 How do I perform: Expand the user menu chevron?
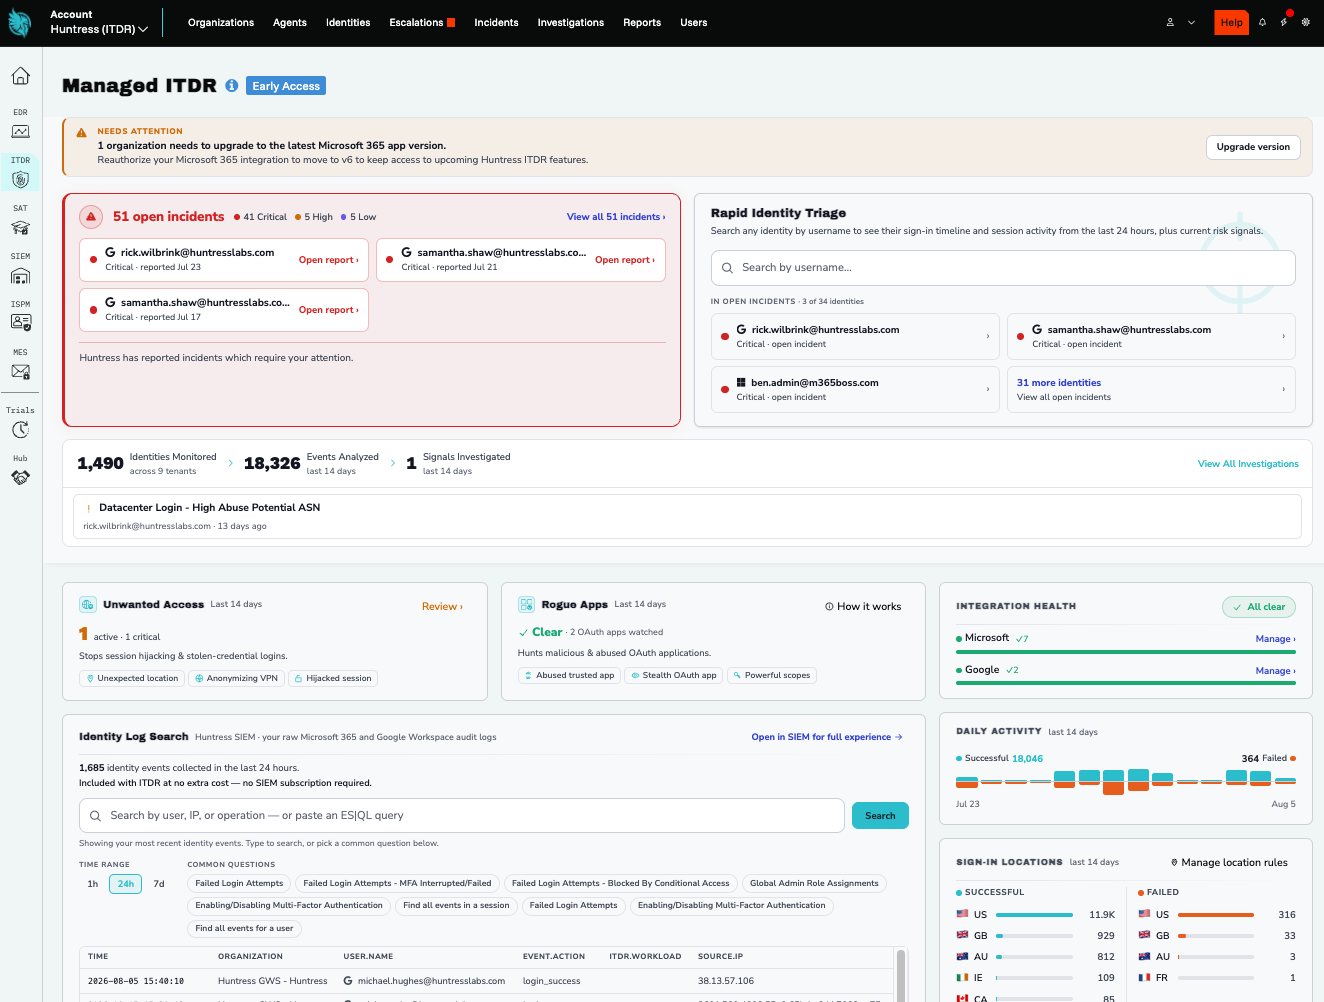[x=1191, y=22]
